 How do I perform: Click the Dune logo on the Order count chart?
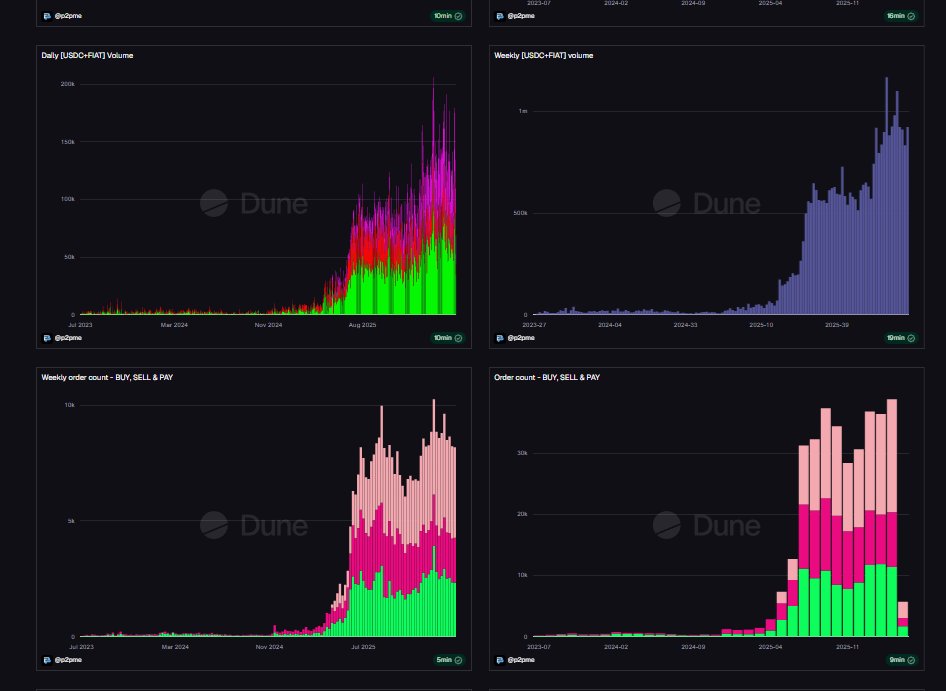tap(706, 525)
